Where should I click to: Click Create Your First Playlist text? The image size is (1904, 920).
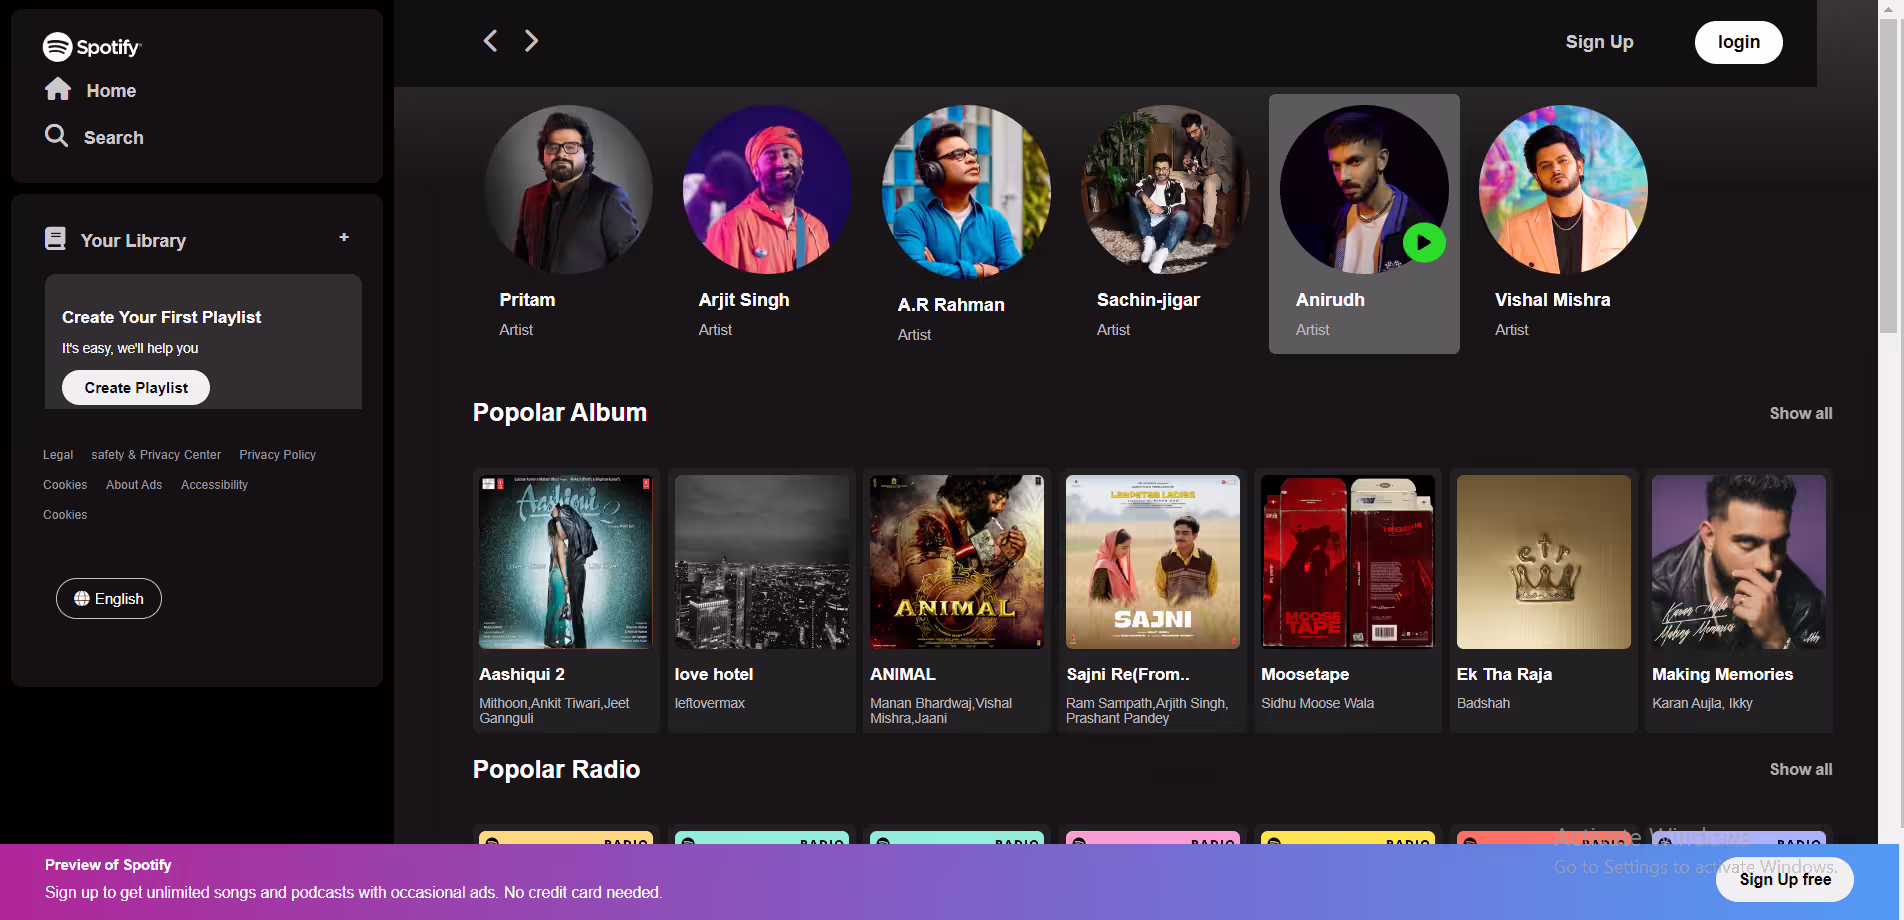pyautogui.click(x=161, y=317)
